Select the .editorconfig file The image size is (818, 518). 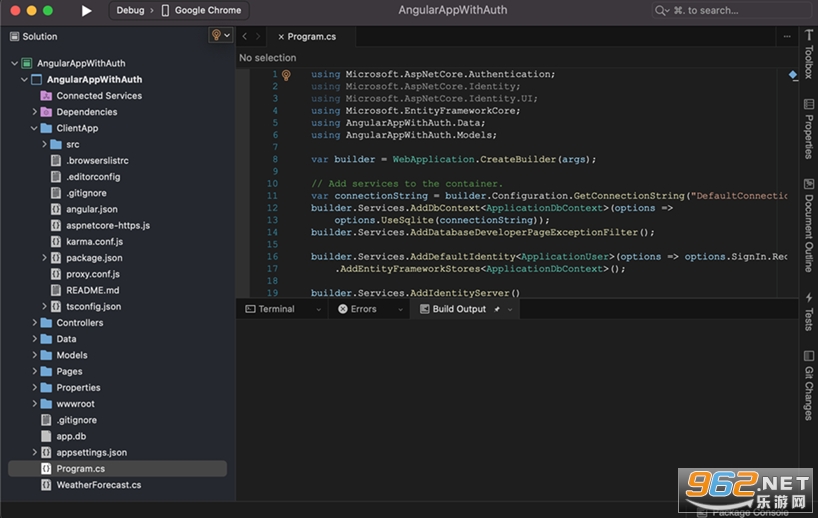[93, 176]
